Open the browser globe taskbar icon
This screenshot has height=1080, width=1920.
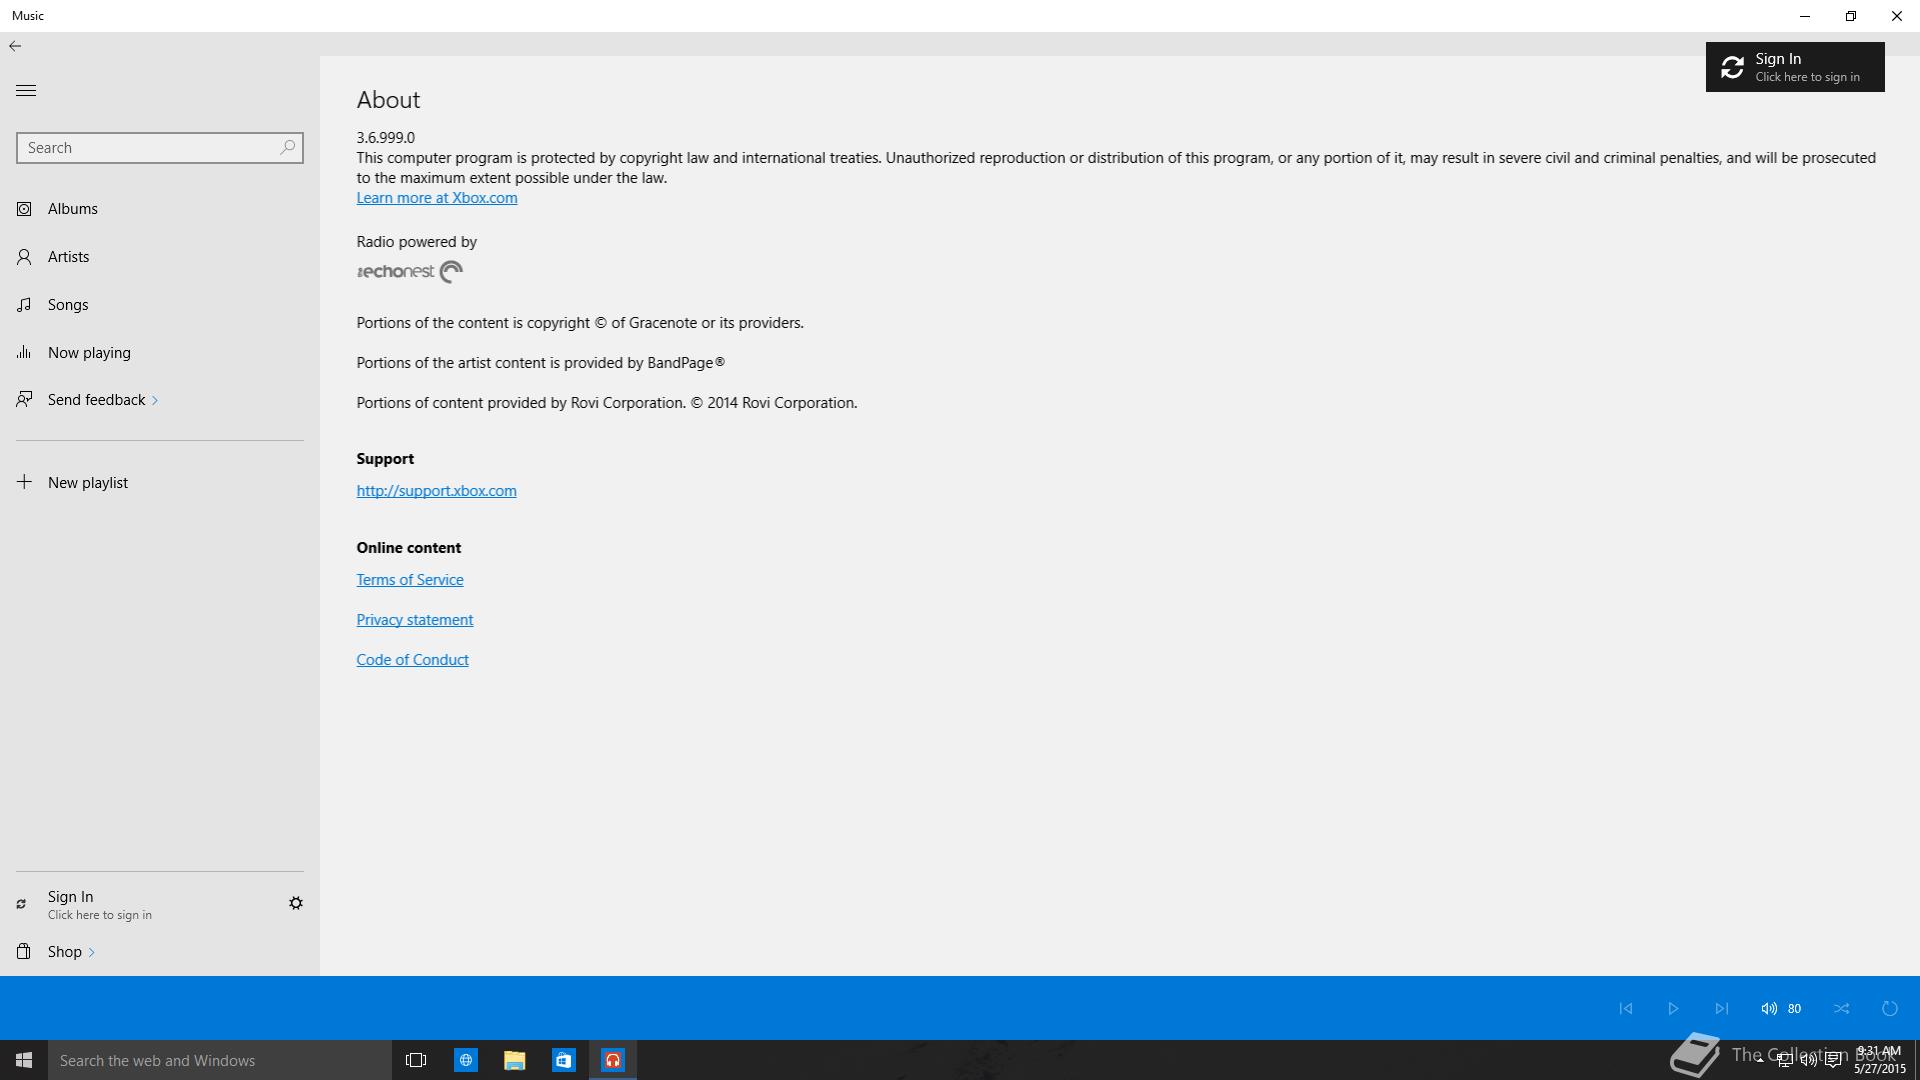(x=466, y=1060)
